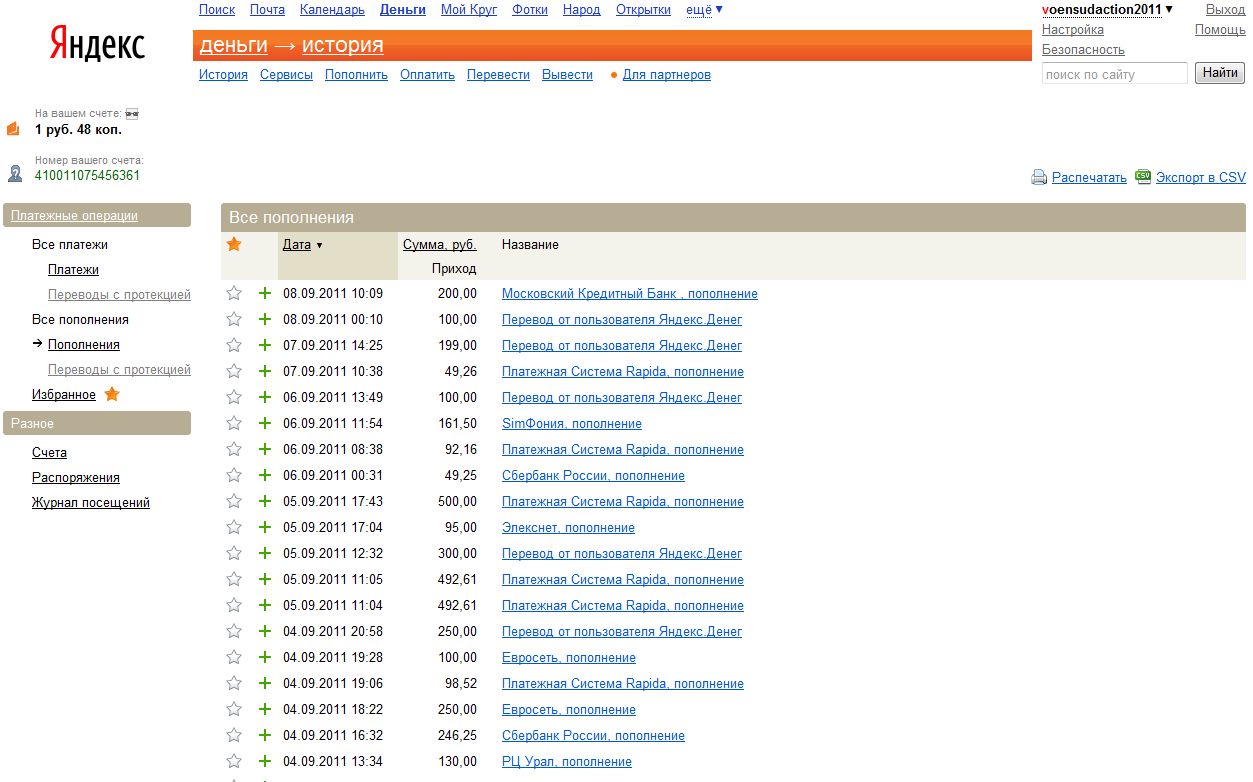Go to the Перевести section
The width and height of the screenshot is (1253, 782).
pos(498,74)
